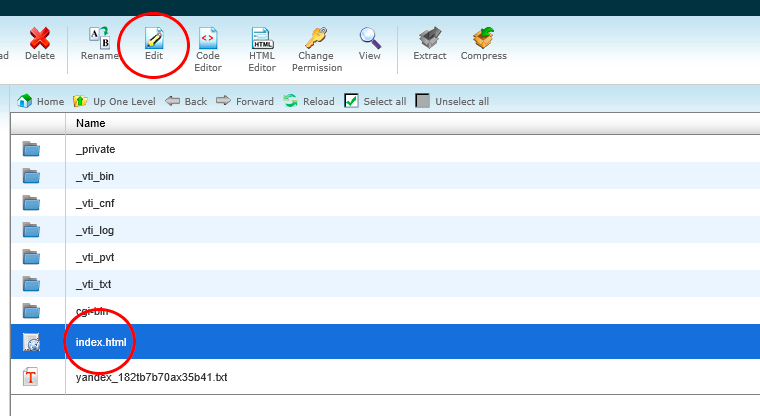Select the index.html file name
Screen dimensions: 760x416
(x=101, y=342)
